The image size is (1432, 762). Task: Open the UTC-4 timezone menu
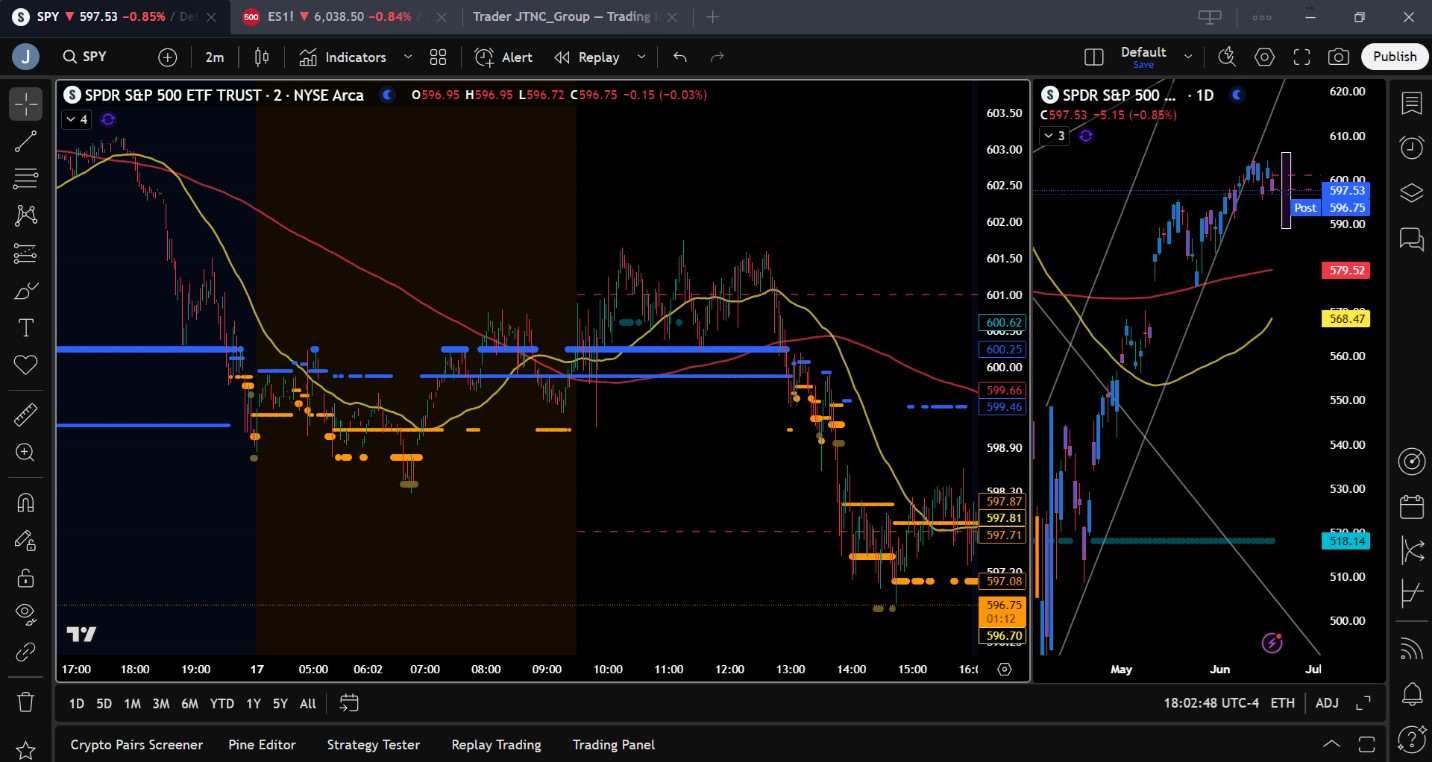(x=1211, y=703)
